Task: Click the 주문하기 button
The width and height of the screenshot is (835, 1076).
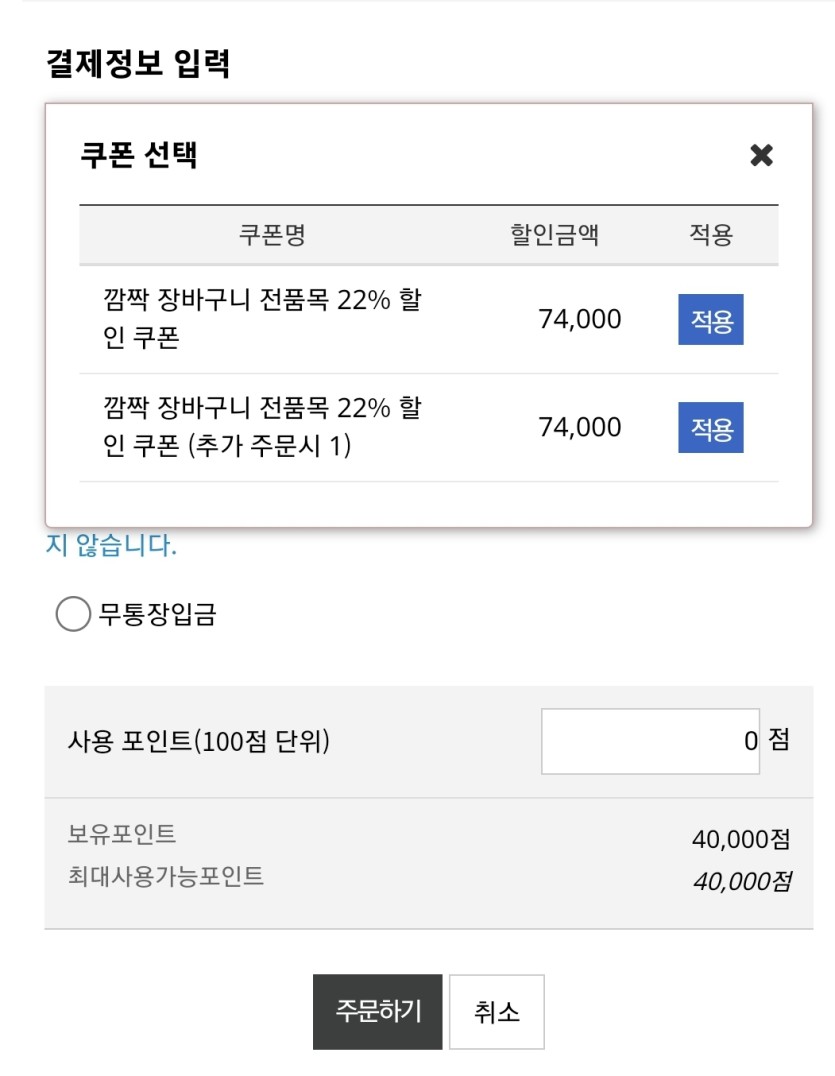Action: (x=377, y=1011)
